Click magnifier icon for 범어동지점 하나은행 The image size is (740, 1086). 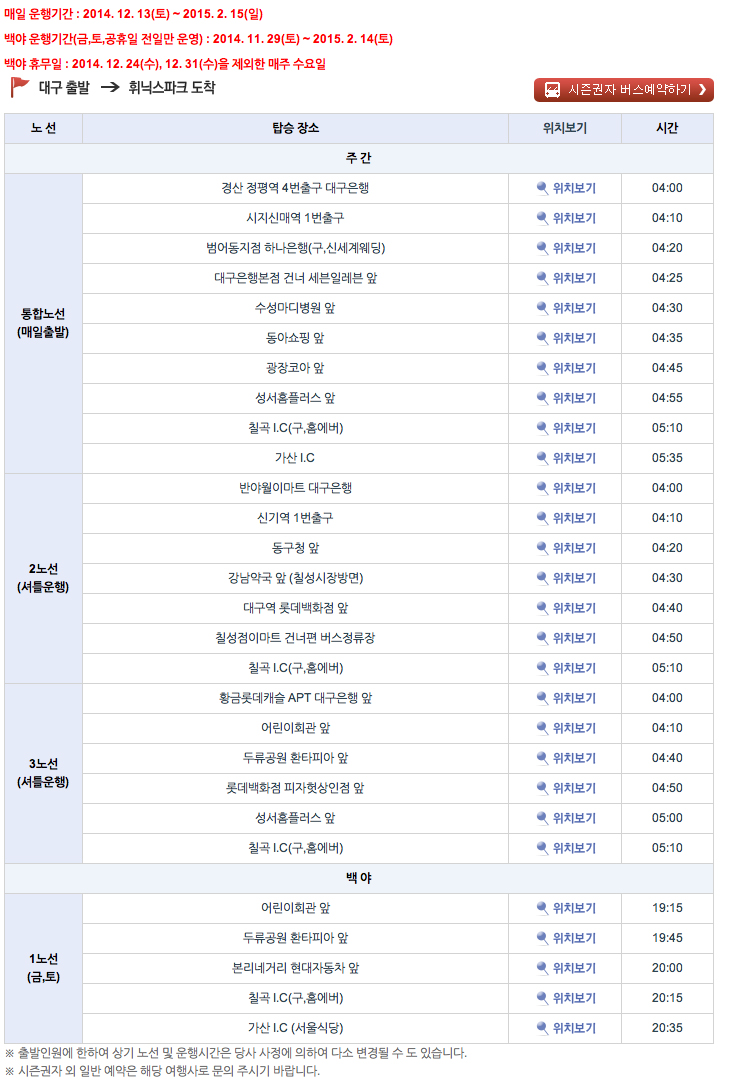(543, 247)
